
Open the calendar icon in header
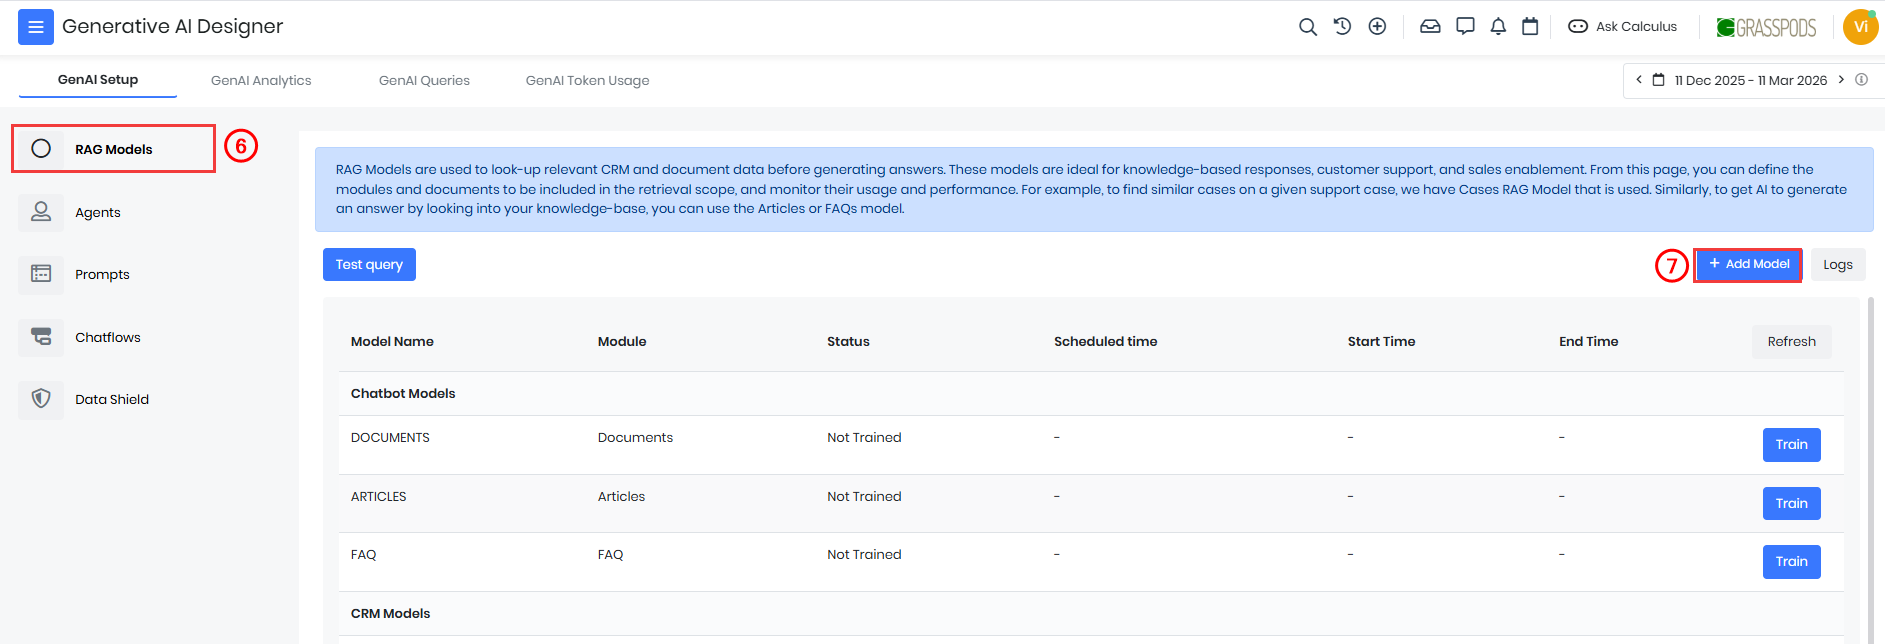(1530, 27)
